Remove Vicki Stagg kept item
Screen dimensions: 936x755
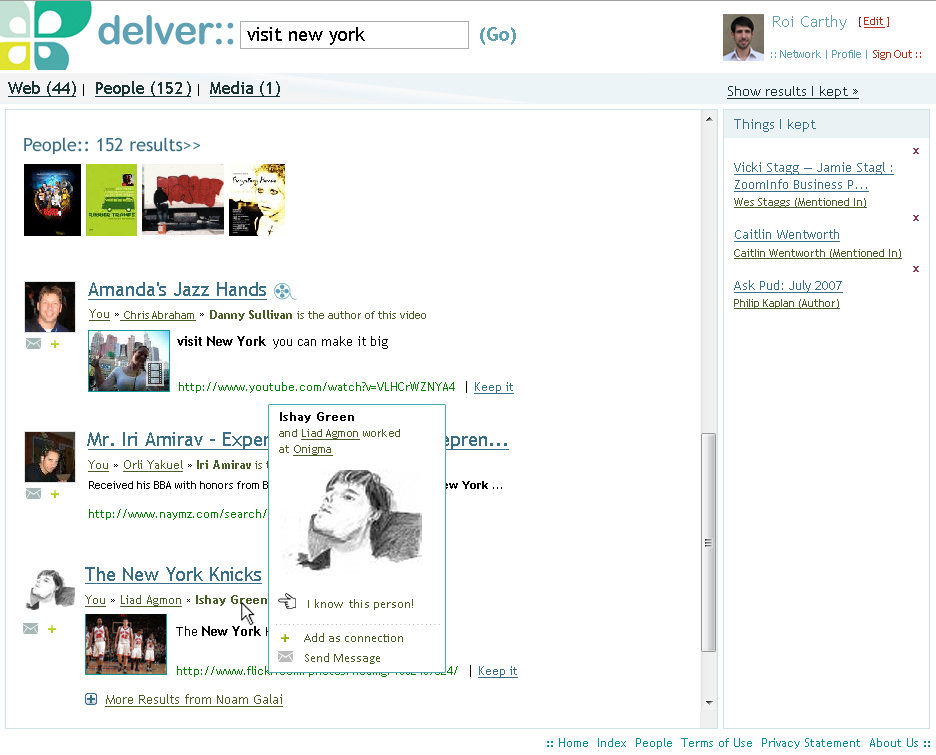pyautogui.click(x=916, y=151)
